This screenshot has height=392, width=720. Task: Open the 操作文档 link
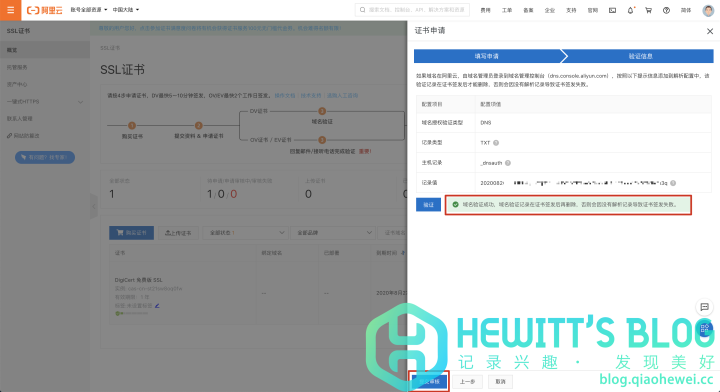pyautogui.click(x=285, y=95)
